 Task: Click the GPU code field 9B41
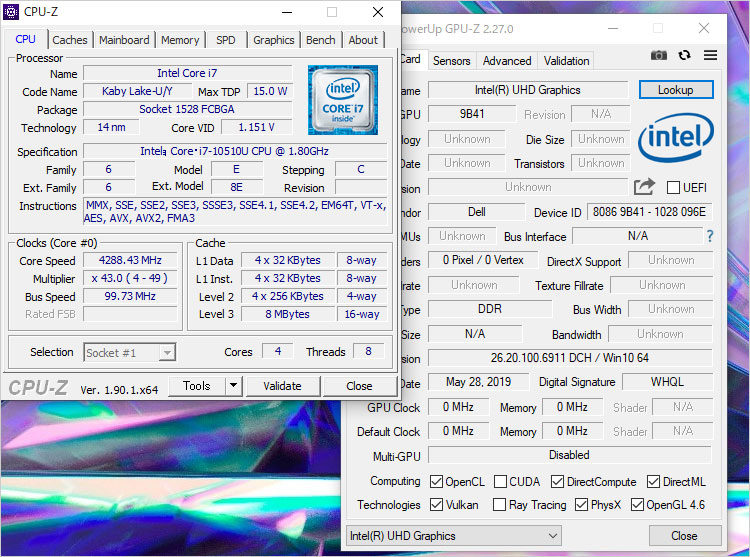click(472, 114)
